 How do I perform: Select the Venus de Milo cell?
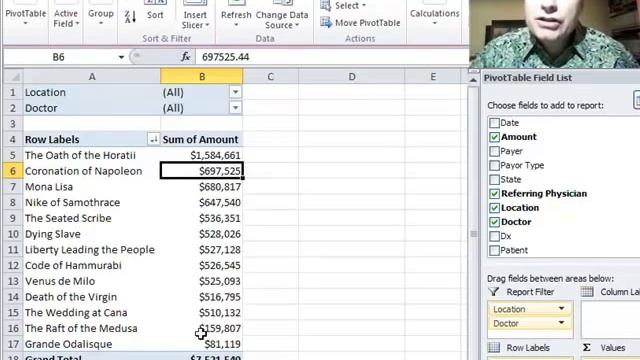[x=92, y=281]
